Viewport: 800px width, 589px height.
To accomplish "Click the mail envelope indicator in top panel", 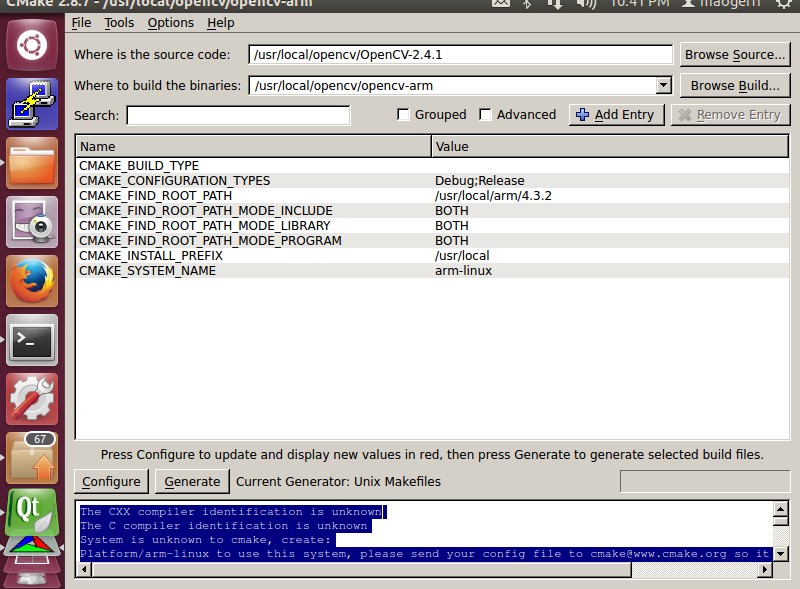I will point(501,4).
